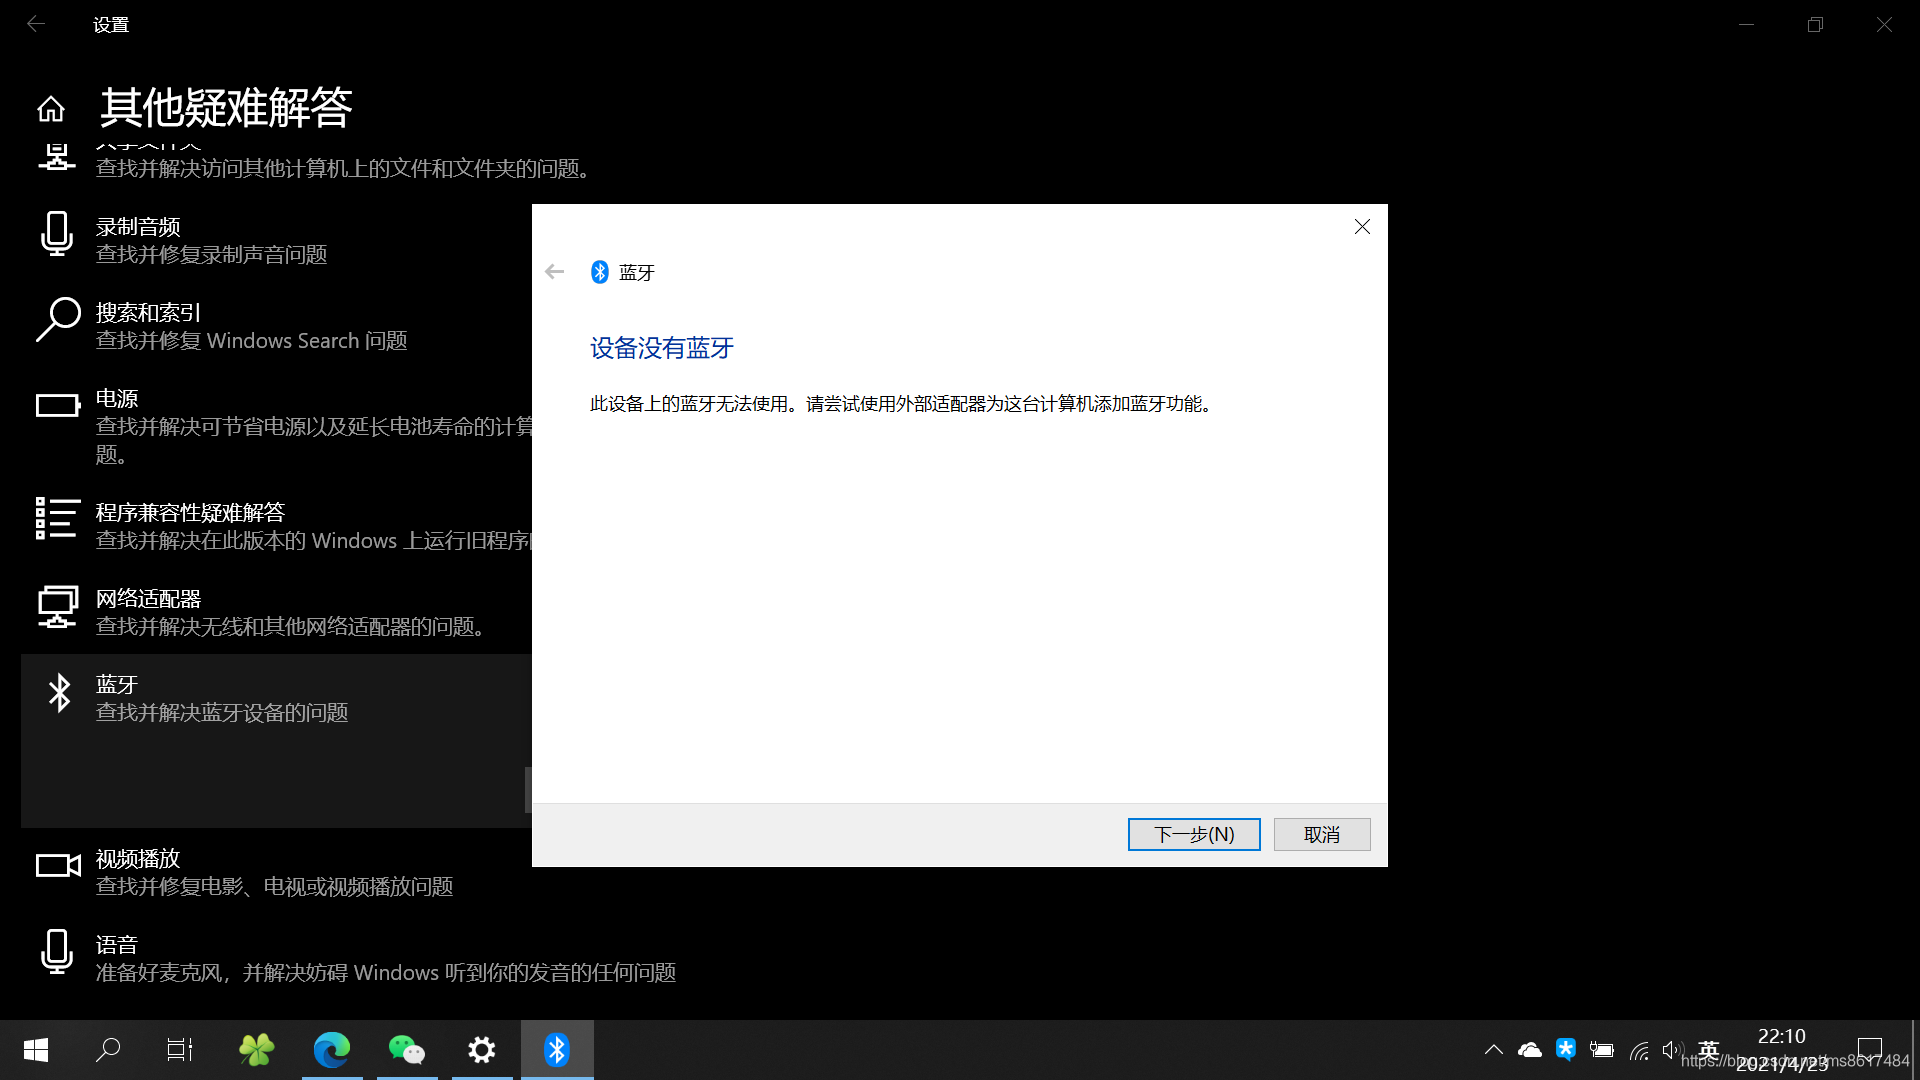Click the dialog back arrow
The width and height of the screenshot is (1920, 1080).
pos(555,272)
